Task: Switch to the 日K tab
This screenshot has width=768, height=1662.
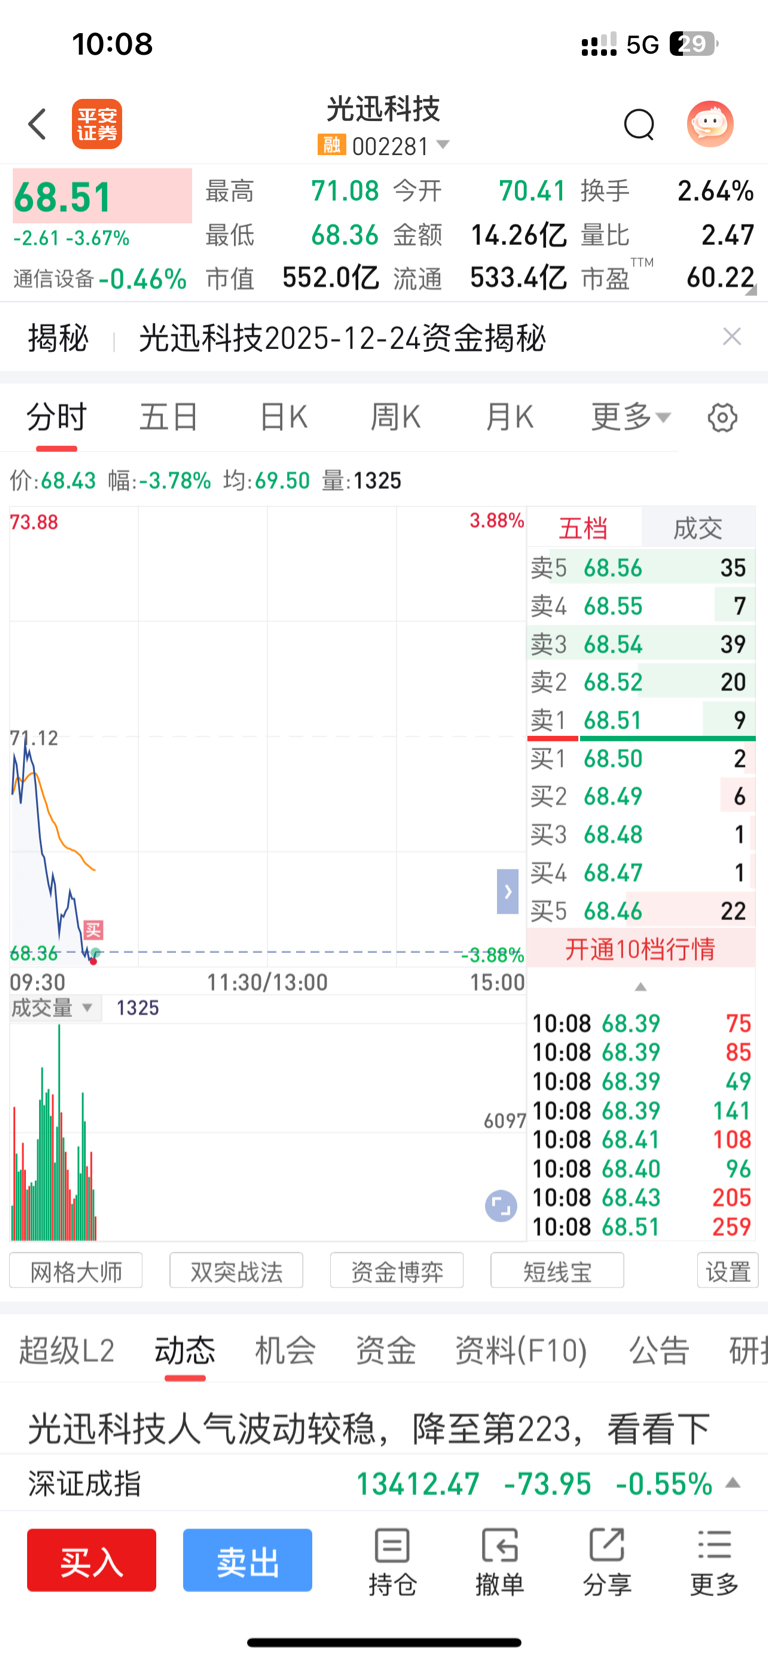Action: 283,417
